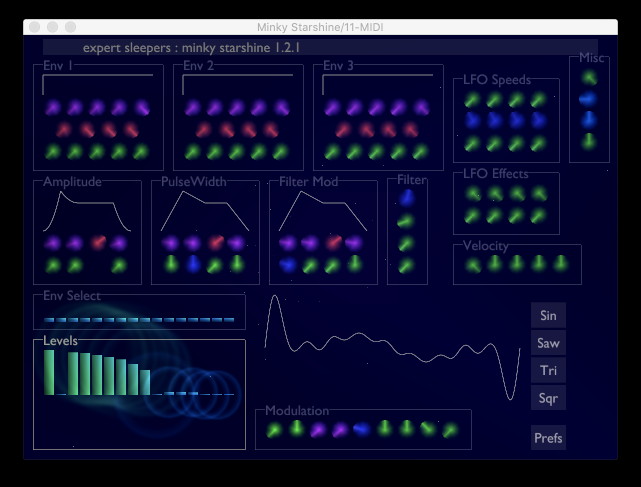Open the Prefs panel
This screenshot has height=487, width=641.
(548, 437)
